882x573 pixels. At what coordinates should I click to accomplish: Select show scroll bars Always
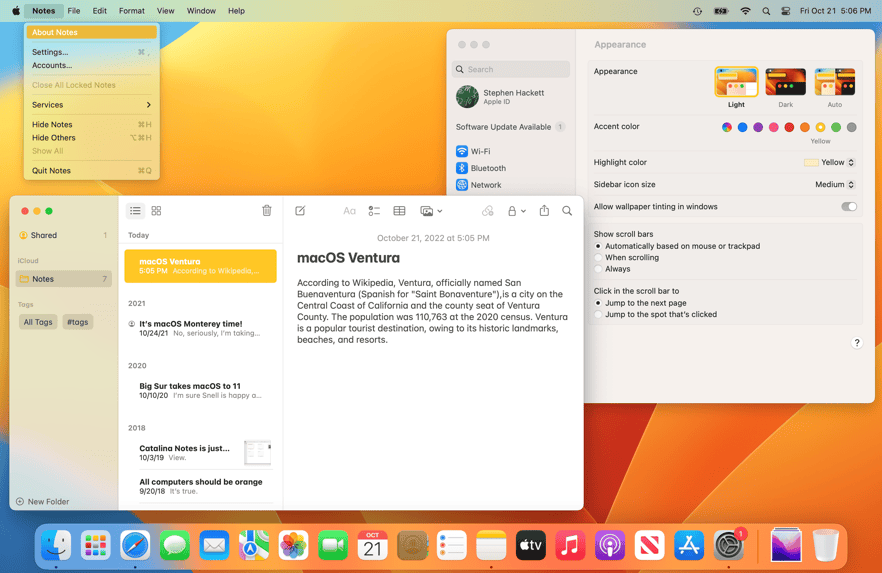[598, 269]
